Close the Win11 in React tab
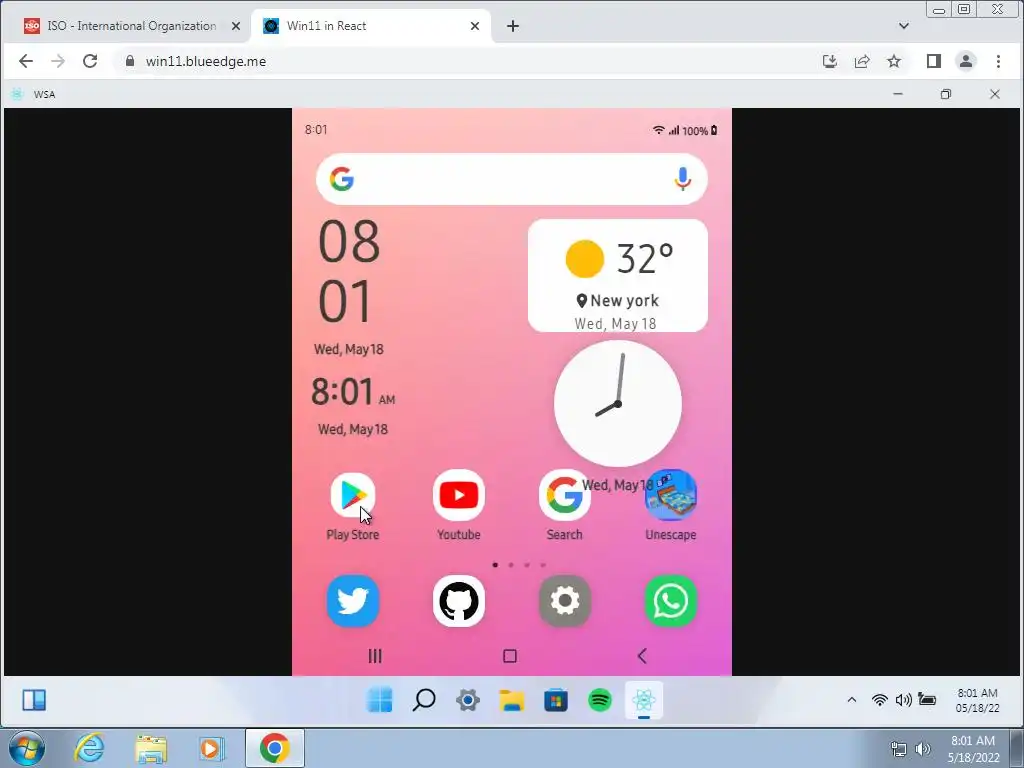1024x768 pixels. 475,26
